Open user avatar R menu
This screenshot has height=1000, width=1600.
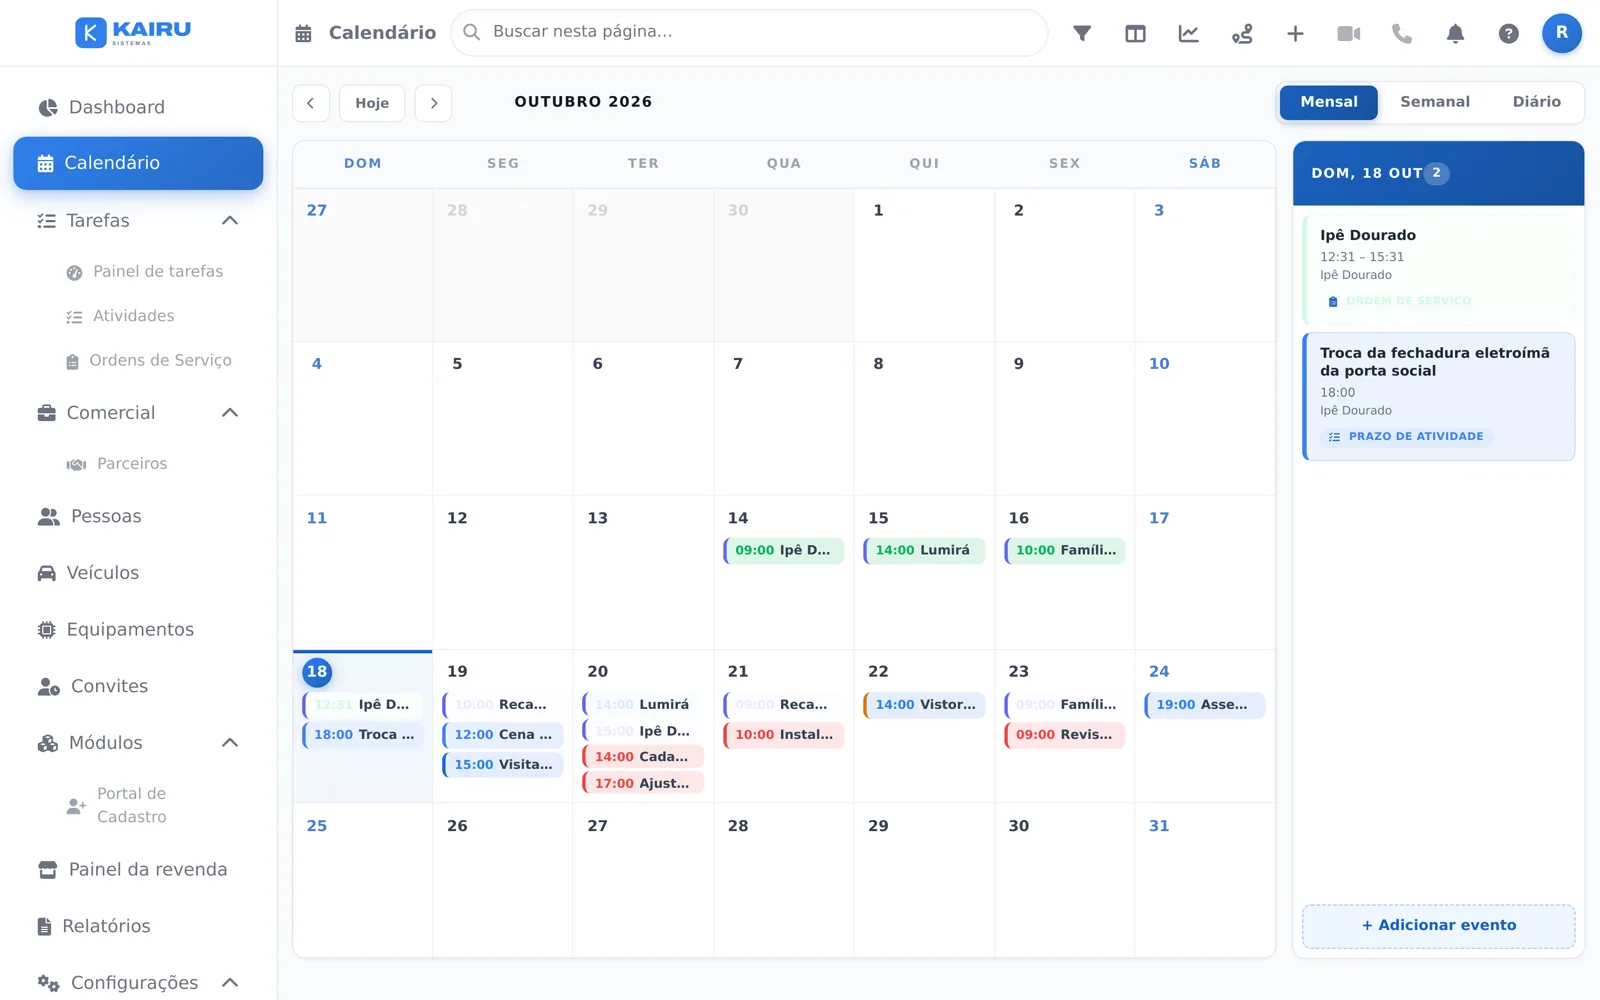pos(1562,33)
